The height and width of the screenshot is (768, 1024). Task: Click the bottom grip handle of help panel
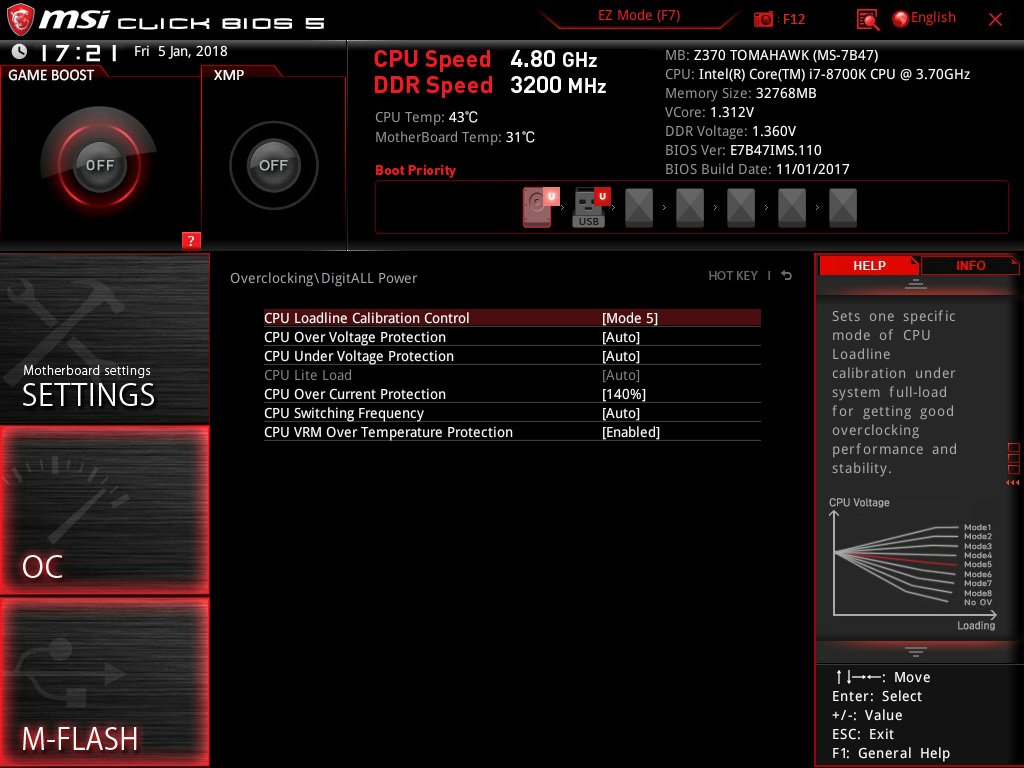916,651
